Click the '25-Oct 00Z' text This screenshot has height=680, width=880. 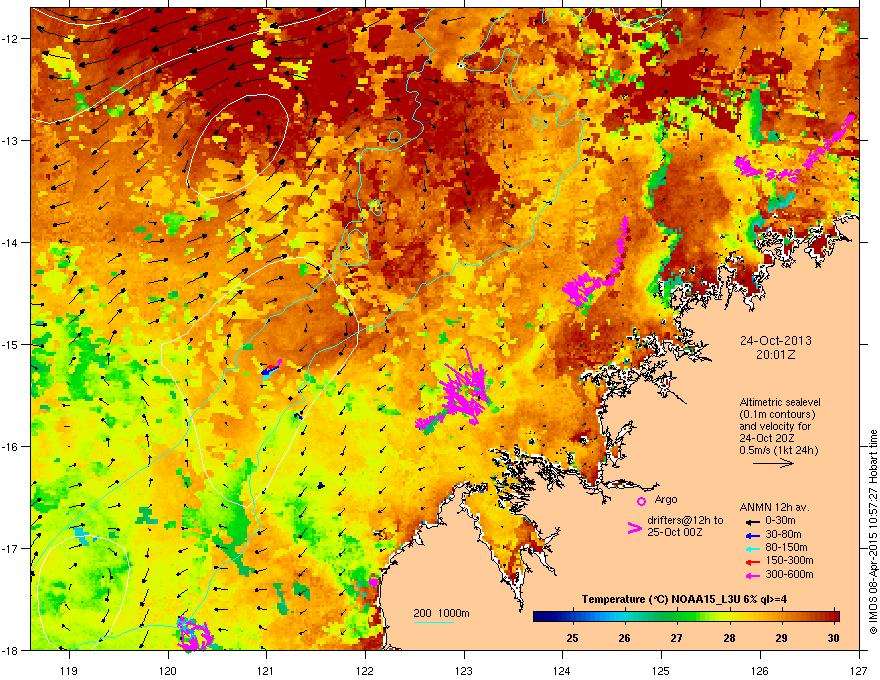point(675,532)
